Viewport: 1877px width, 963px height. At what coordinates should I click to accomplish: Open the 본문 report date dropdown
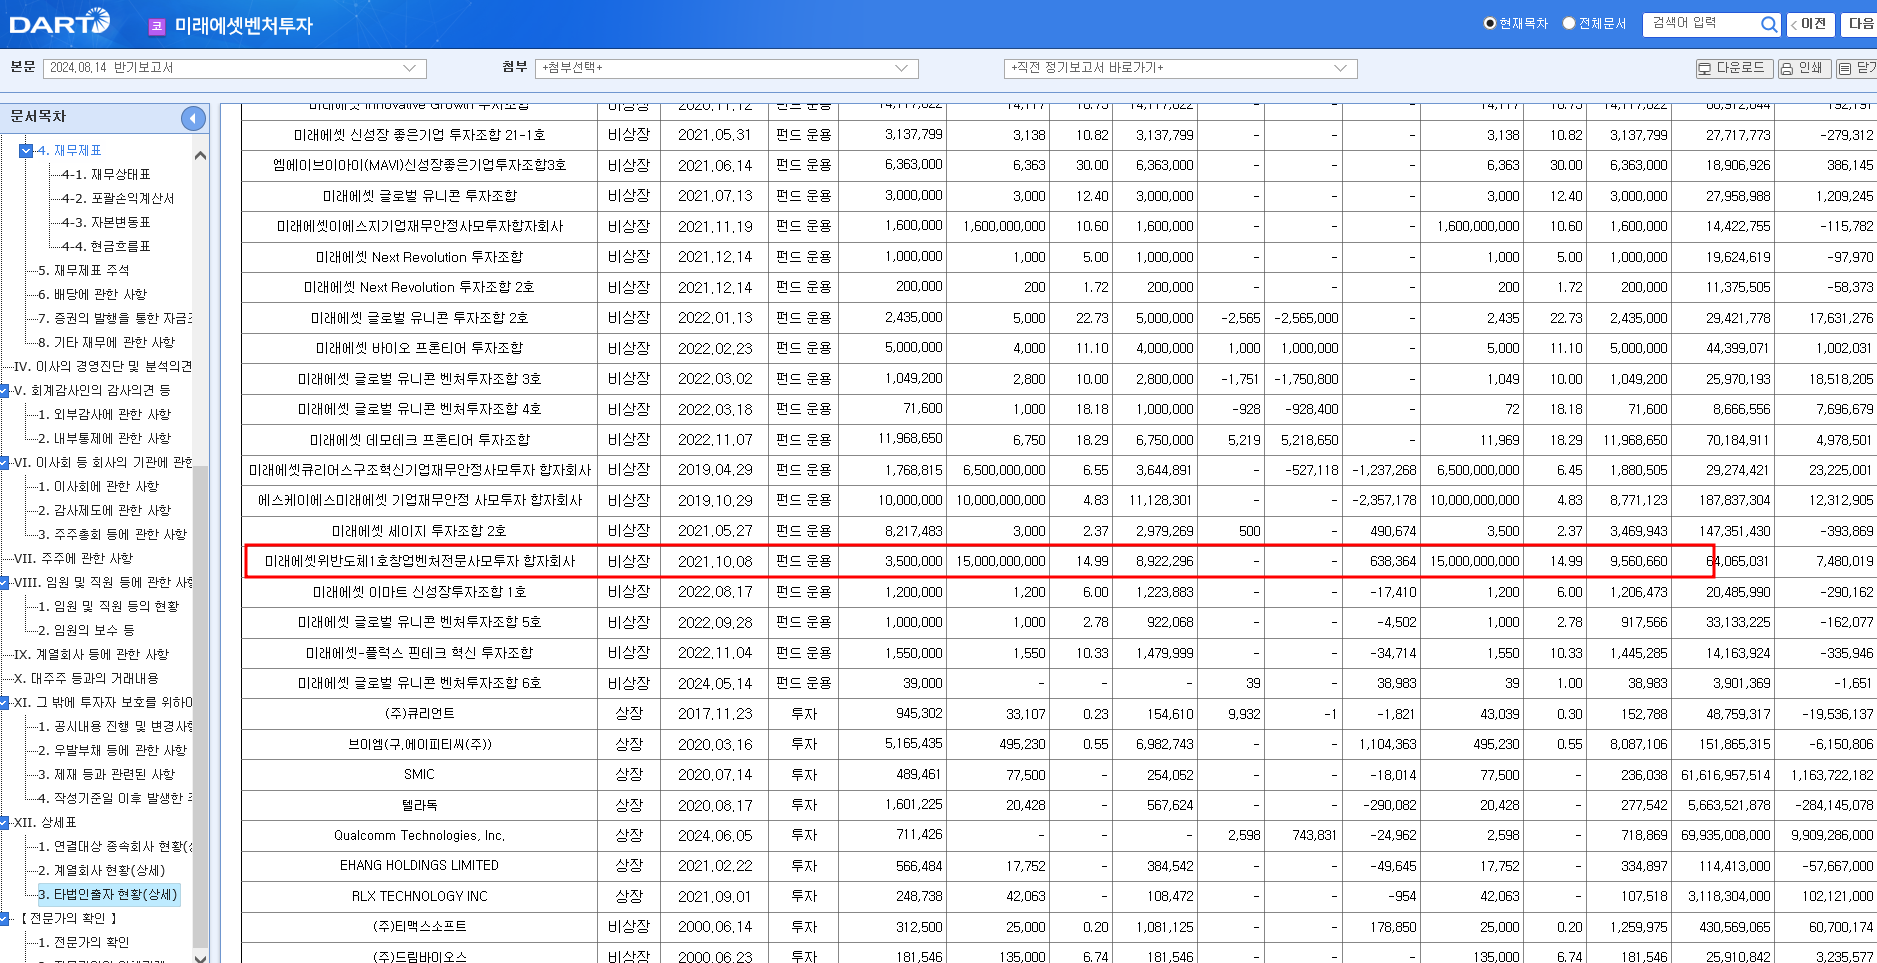click(235, 68)
